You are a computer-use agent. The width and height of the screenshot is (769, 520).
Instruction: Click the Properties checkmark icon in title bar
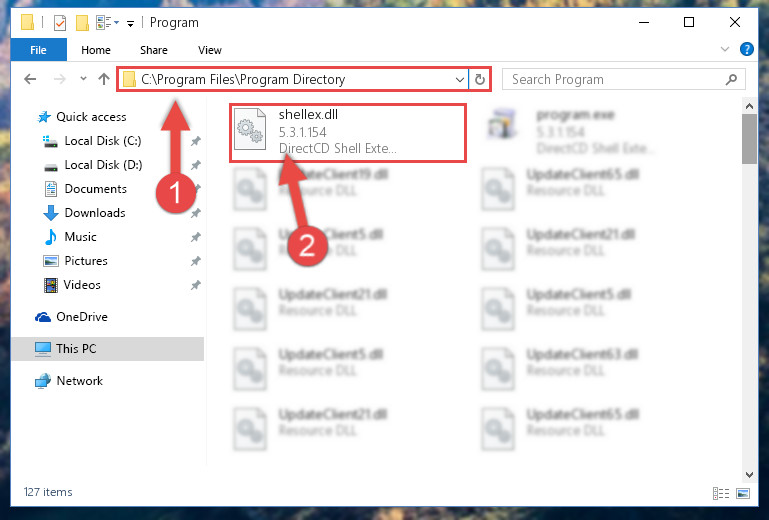60,23
